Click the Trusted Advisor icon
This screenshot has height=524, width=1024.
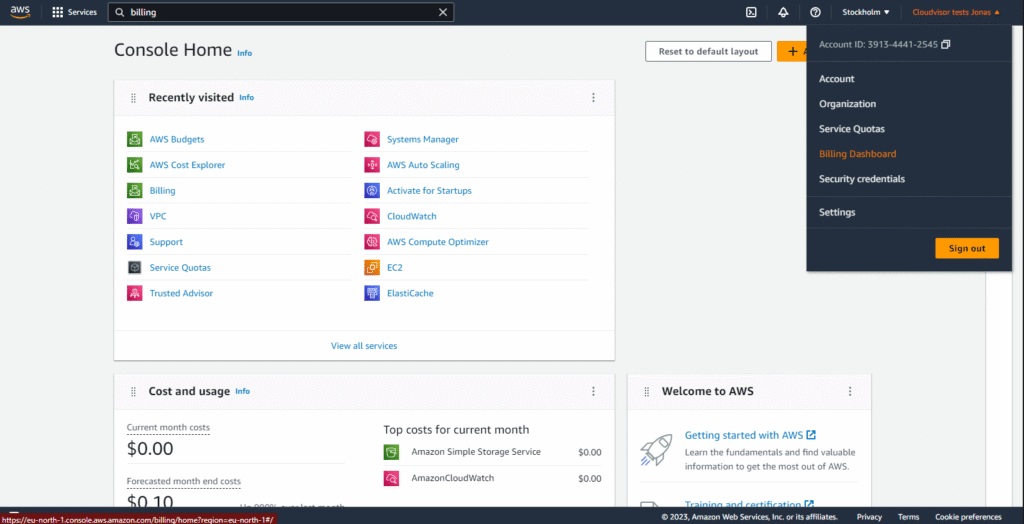[x=135, y=293]
